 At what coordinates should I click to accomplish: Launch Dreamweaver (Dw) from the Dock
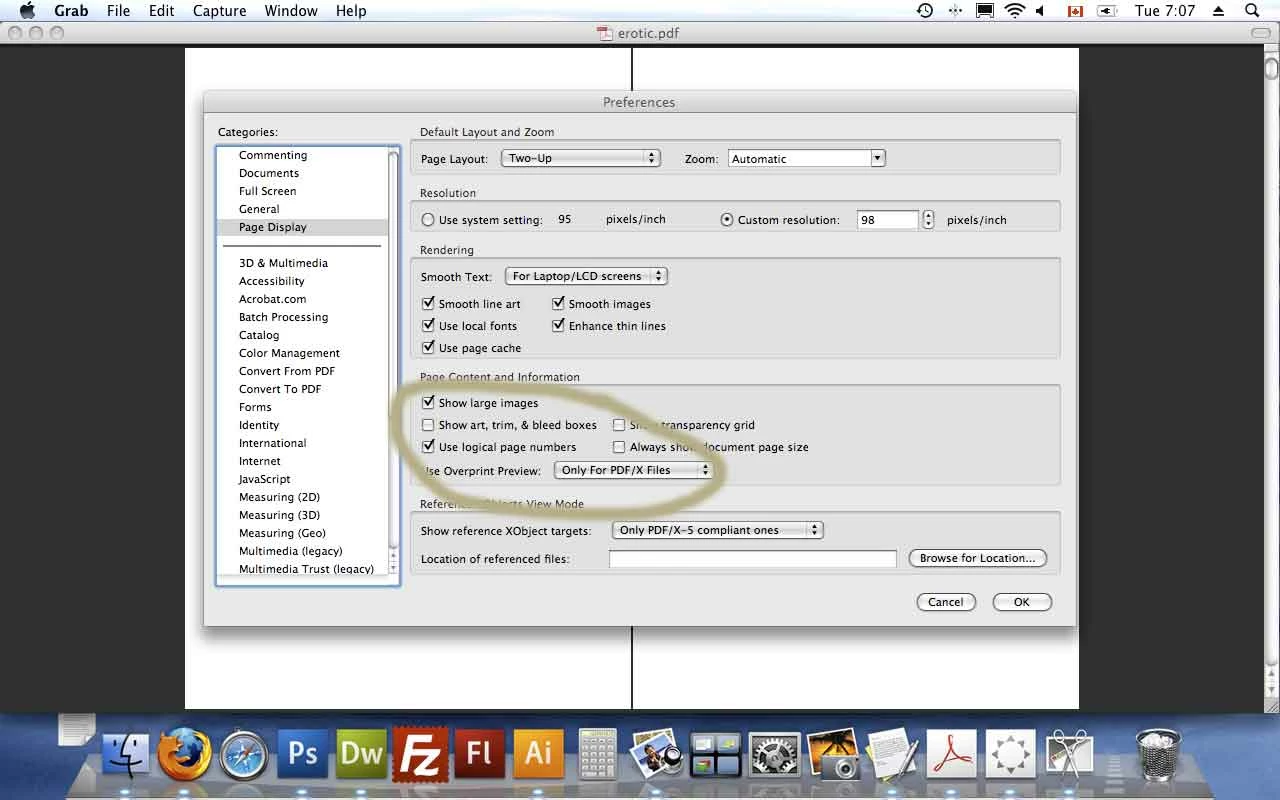pyautogui.click(x=361, y=753)
